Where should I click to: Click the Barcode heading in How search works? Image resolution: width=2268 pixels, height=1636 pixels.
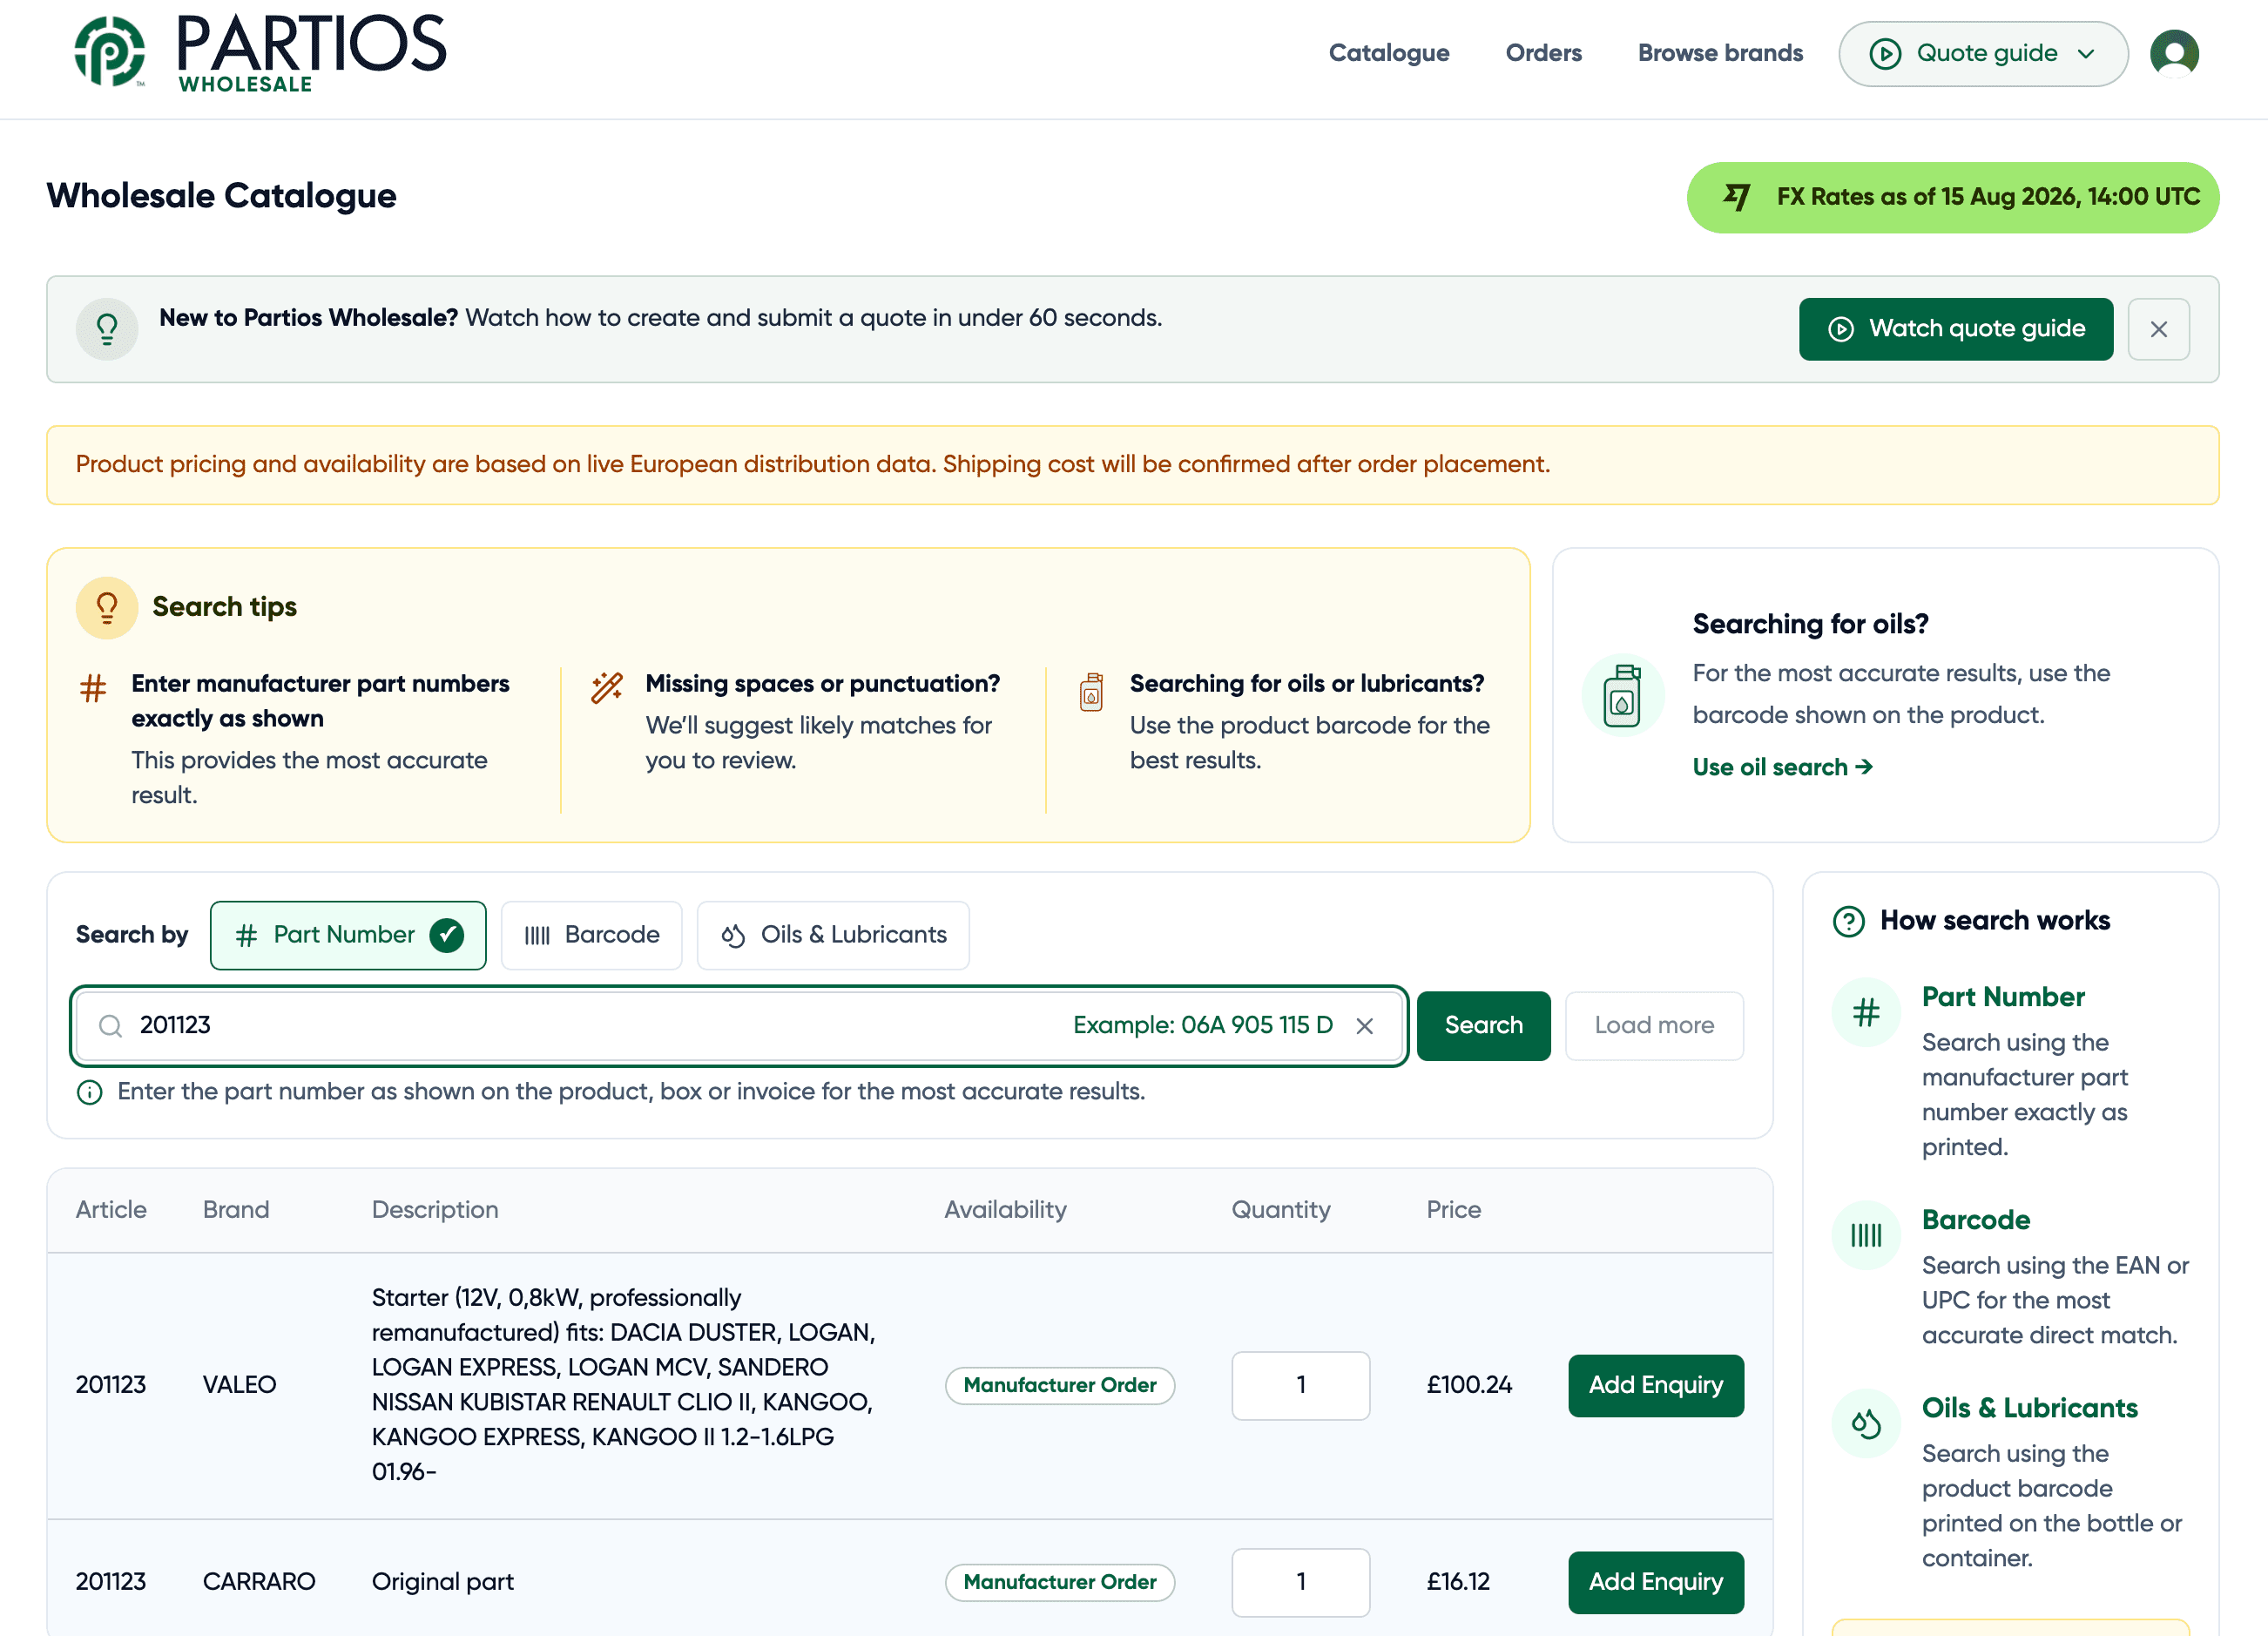(x=1975, y=1220)
